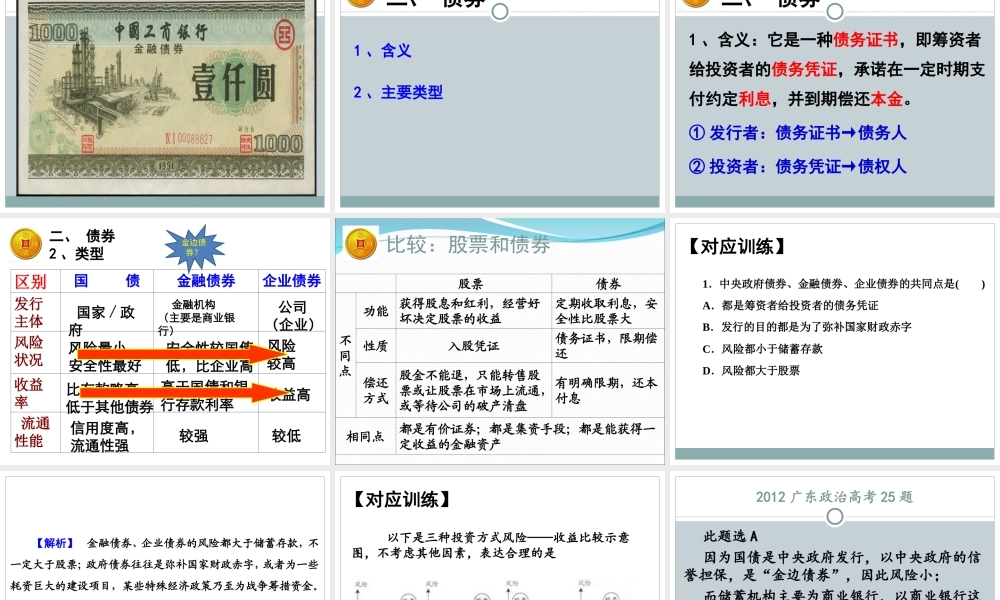The height and width of the screenshot is (600, 1000).
Task: Select answer D. 风险都大于股票
Action: 751,370
